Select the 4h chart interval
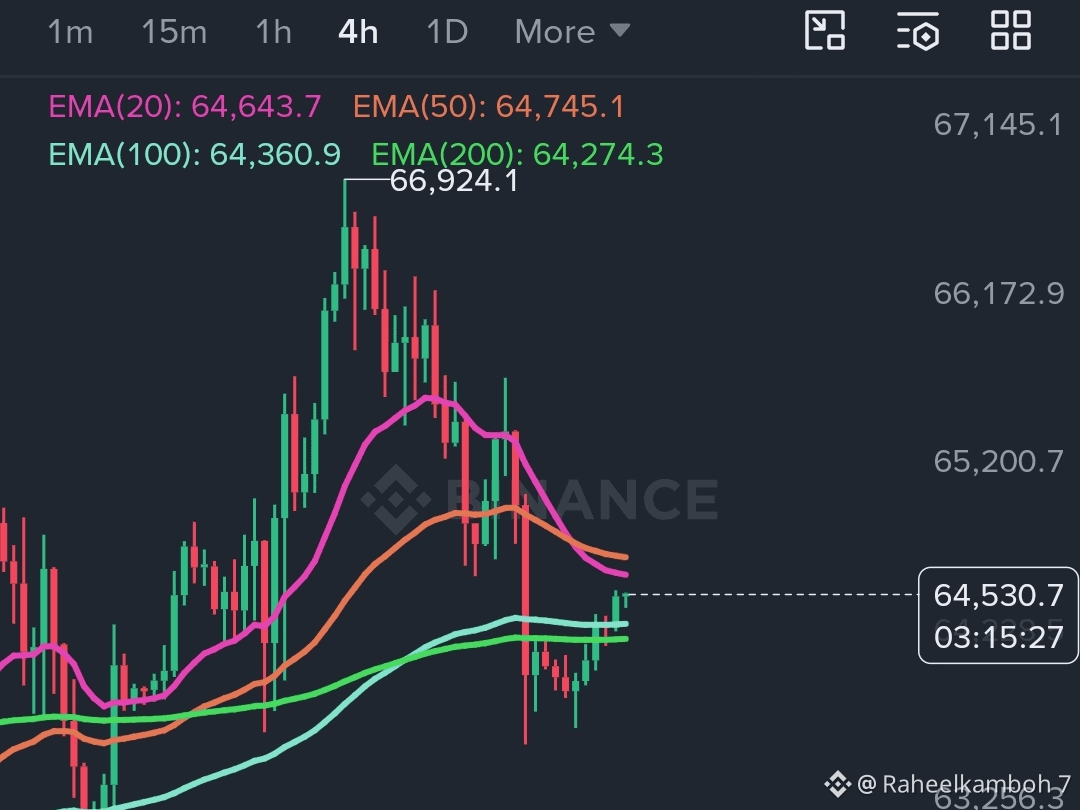This screenshot has width=1080, height=810. click(358, 32)
